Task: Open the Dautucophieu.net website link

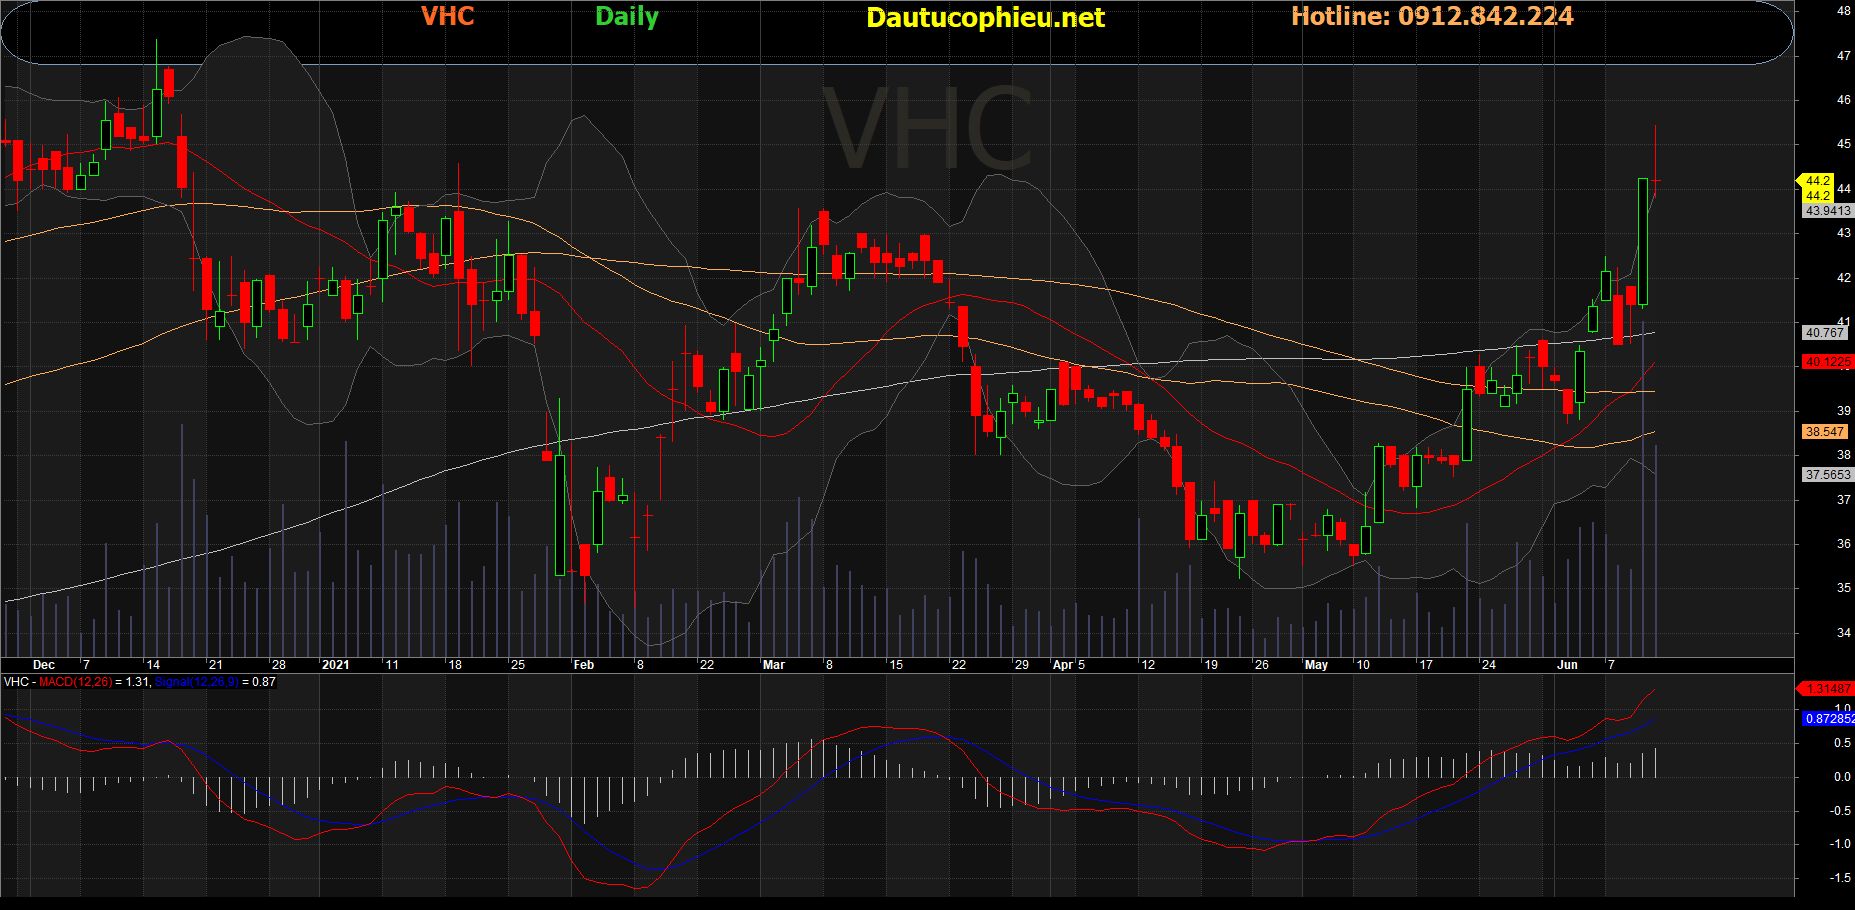Action: pos(985,18)
